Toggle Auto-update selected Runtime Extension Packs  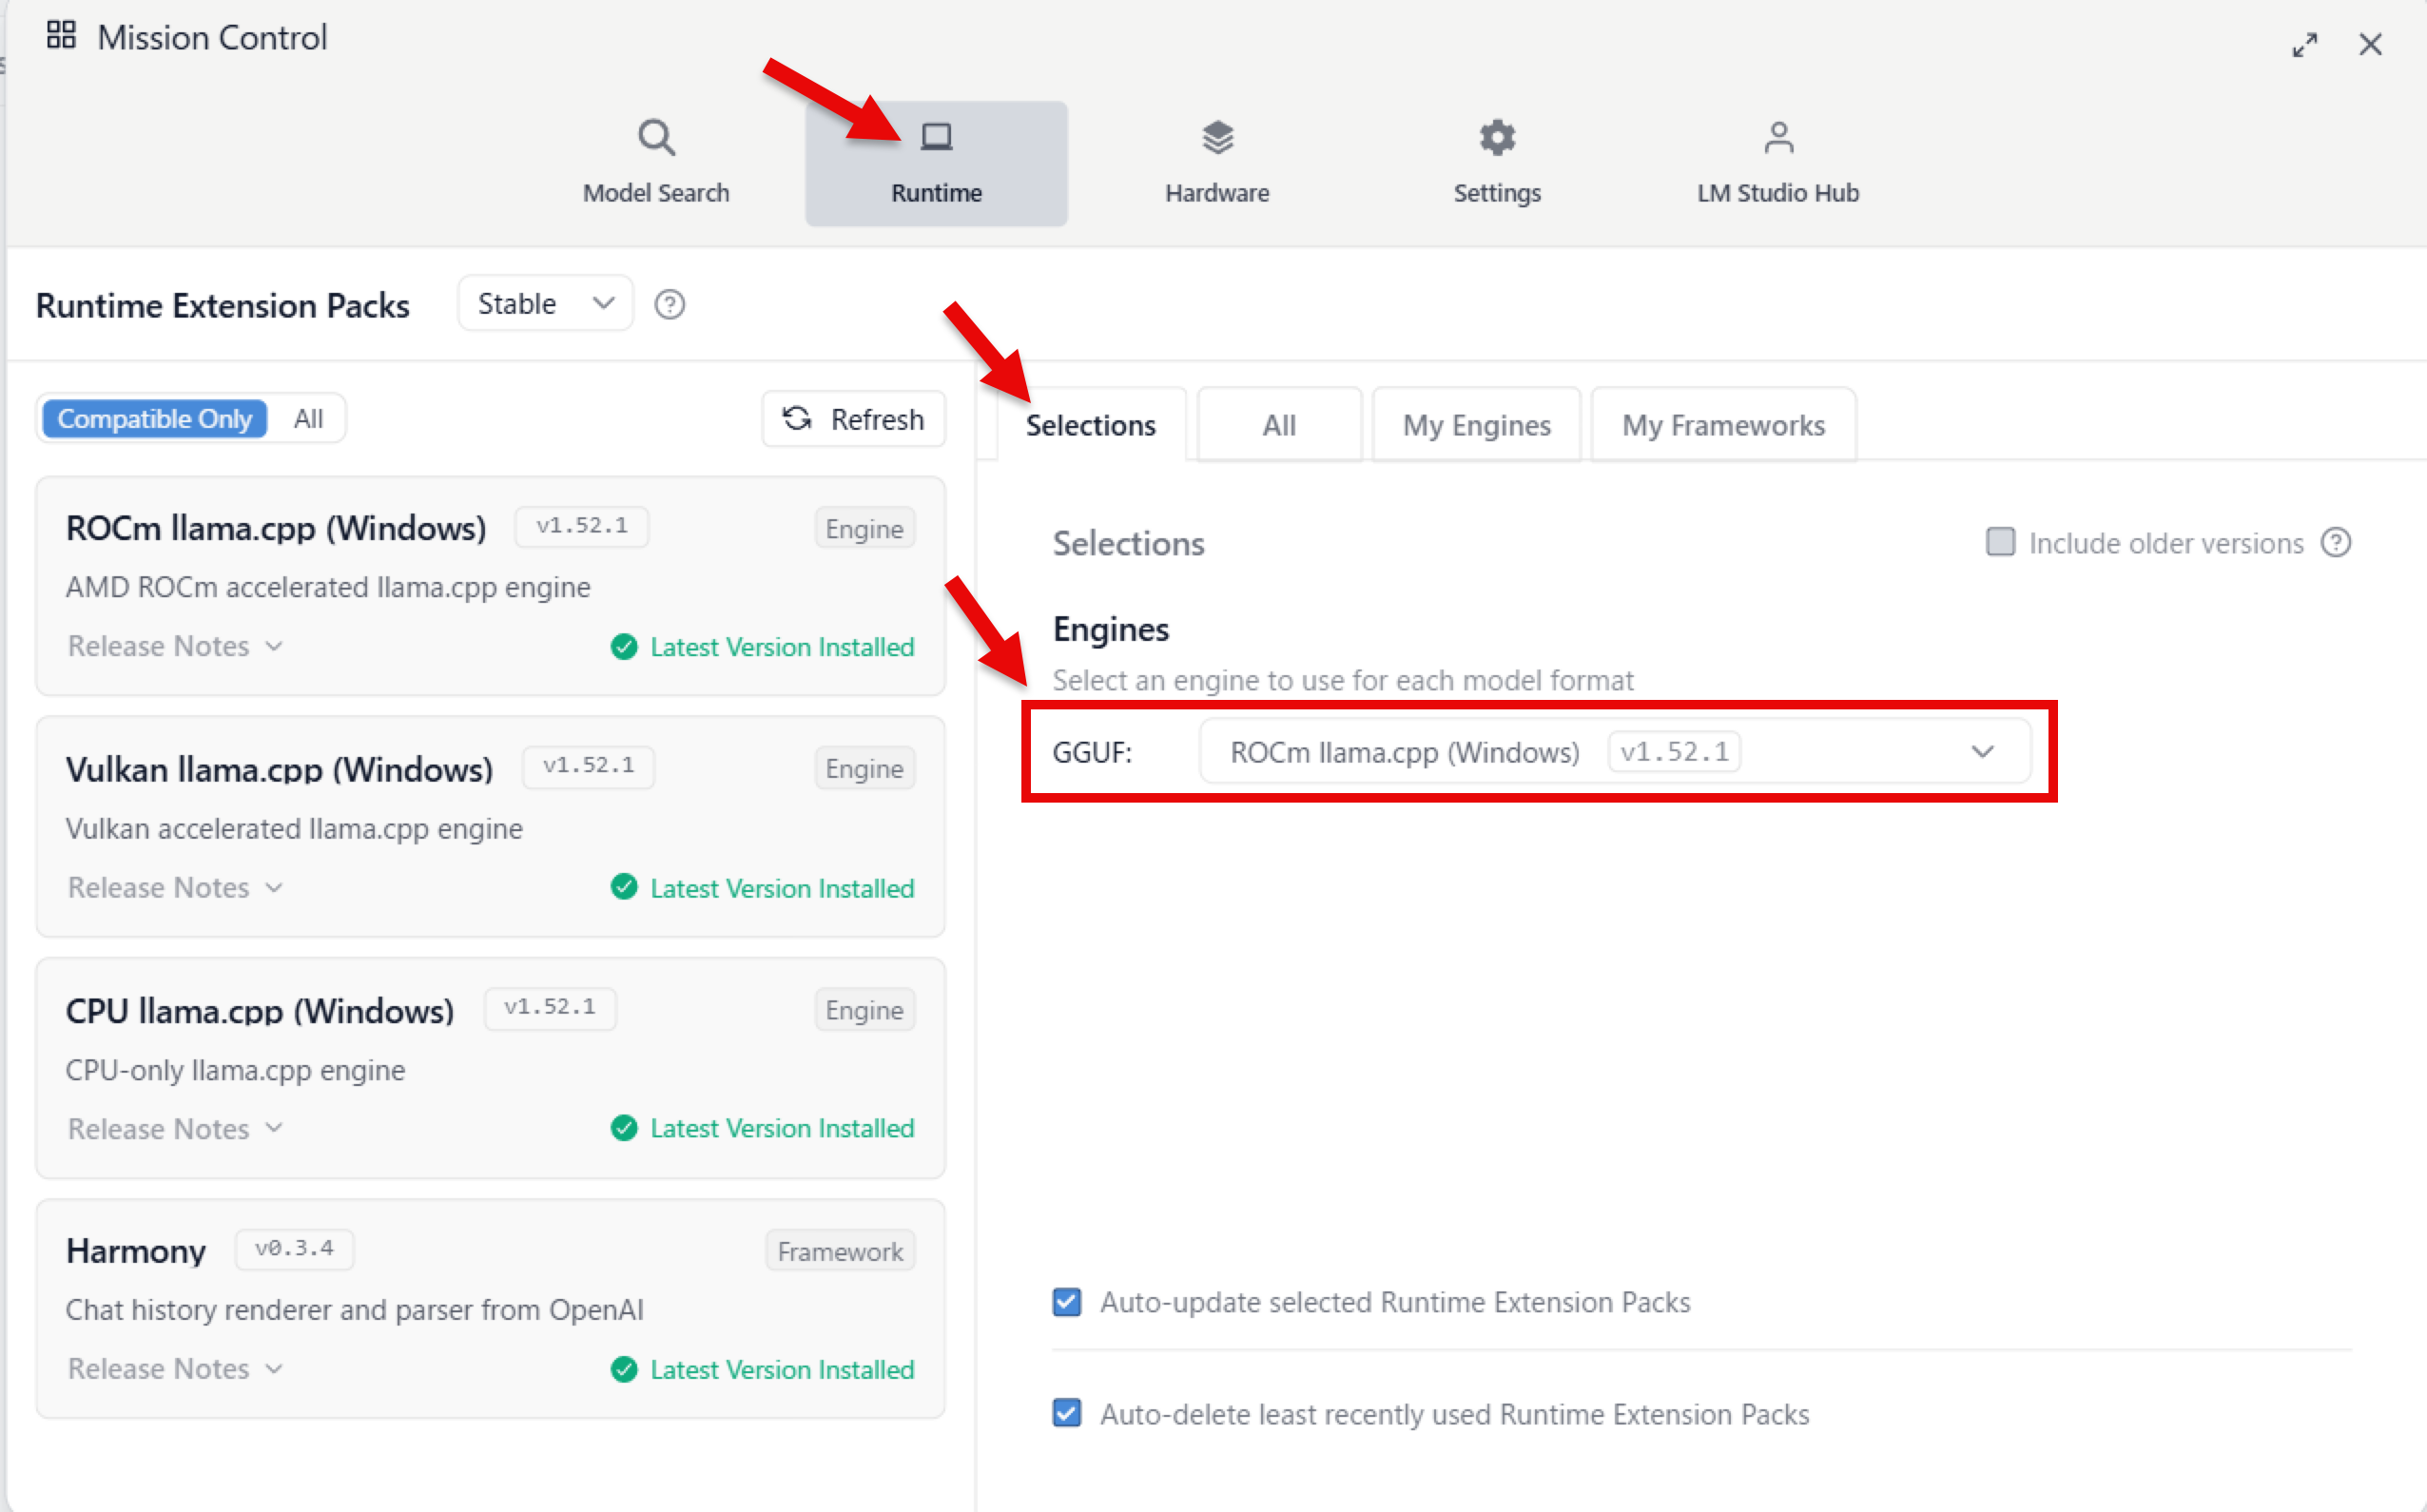pyautogui.click(x=1067, y=1302)
